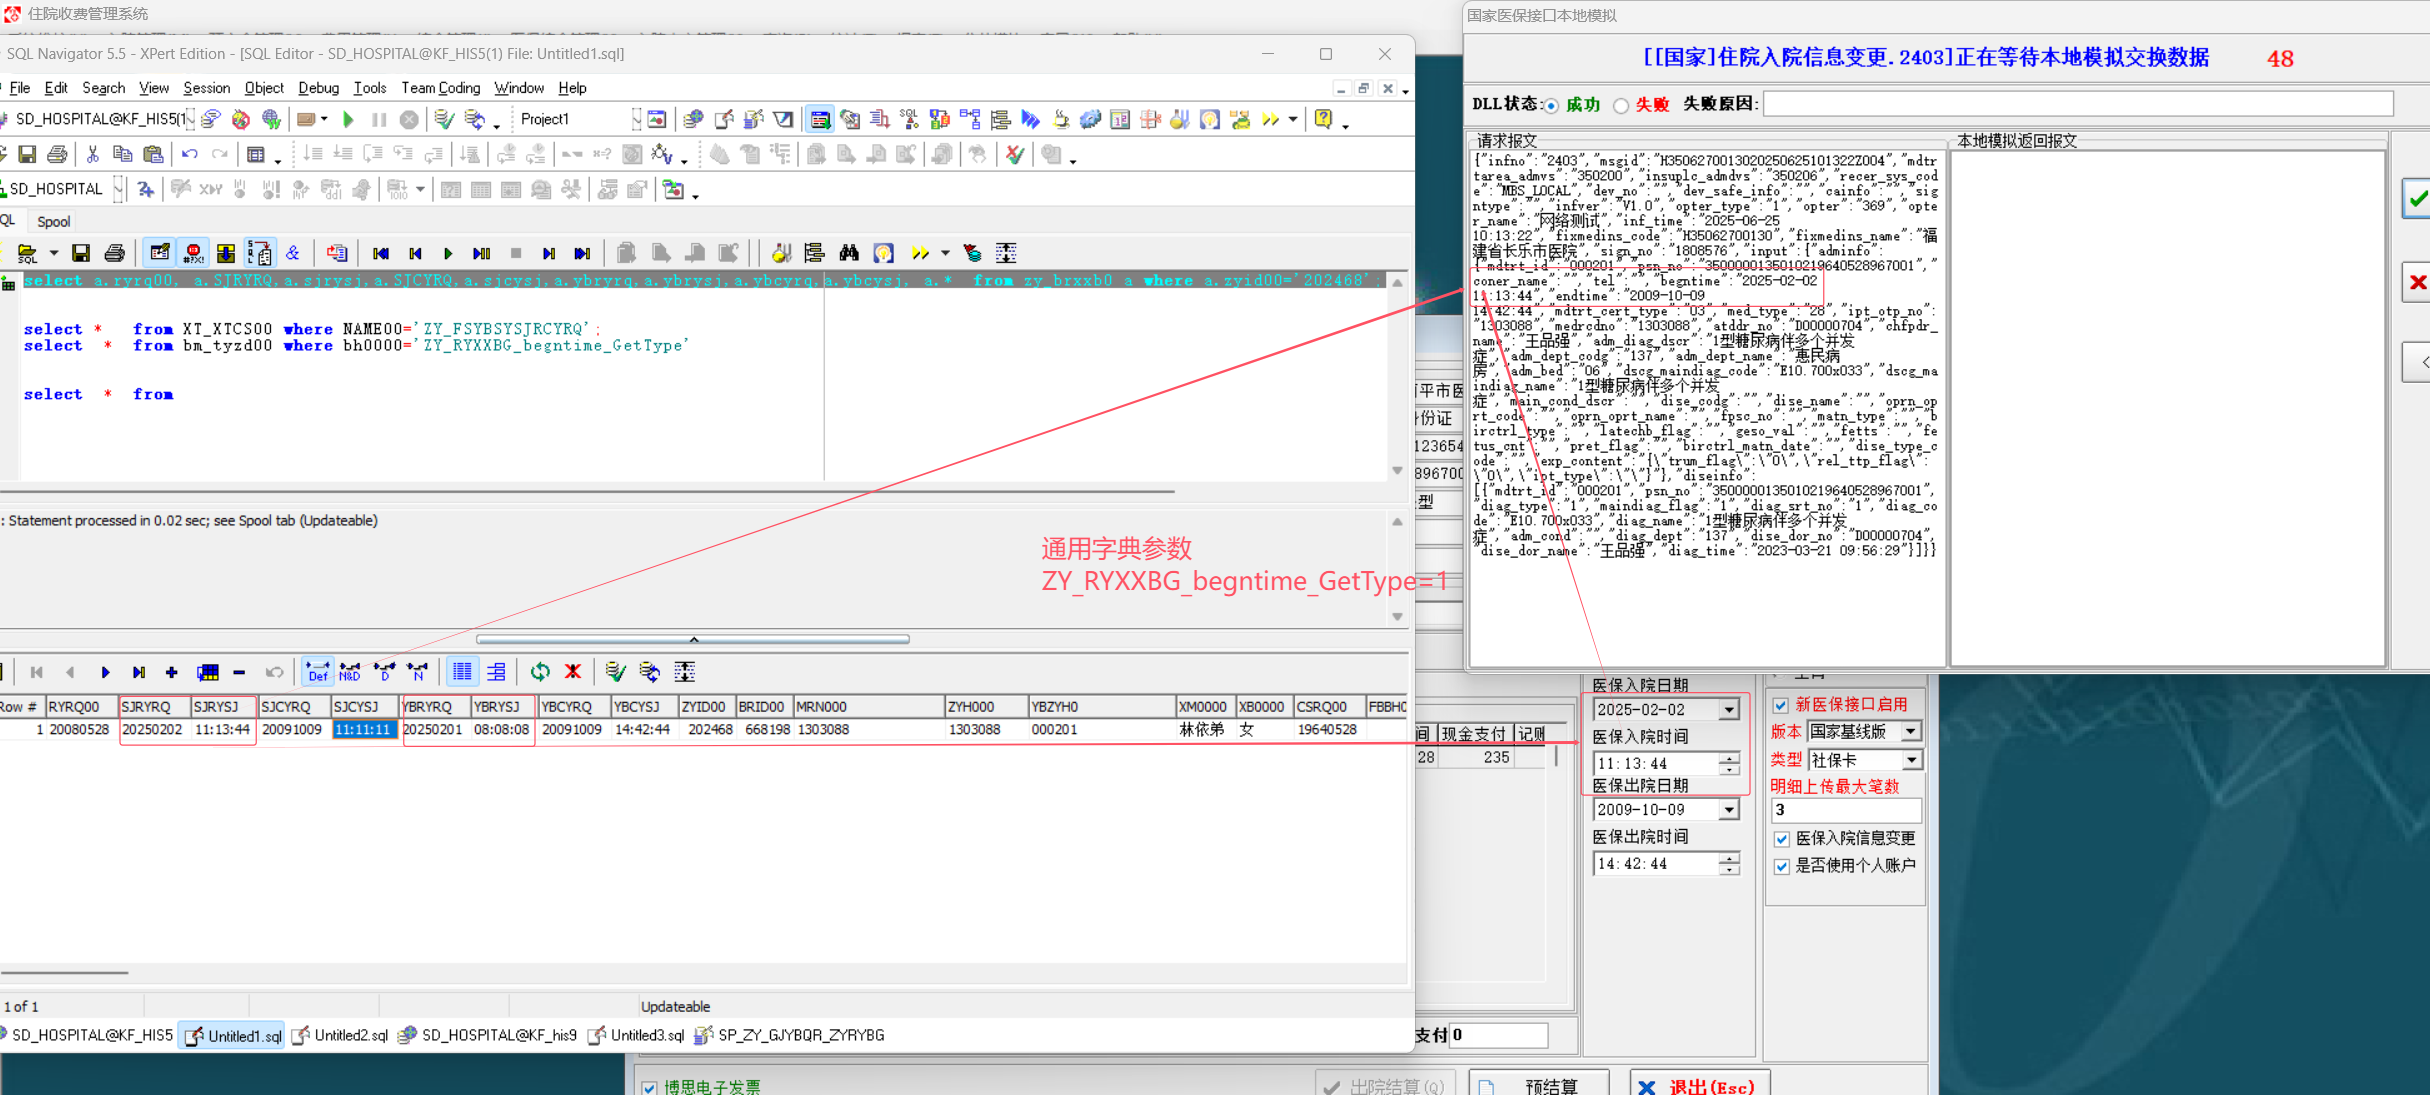2430x1095 pixels.
Task: Click the green execute play toolbar icon
Action: click(348, 119)
